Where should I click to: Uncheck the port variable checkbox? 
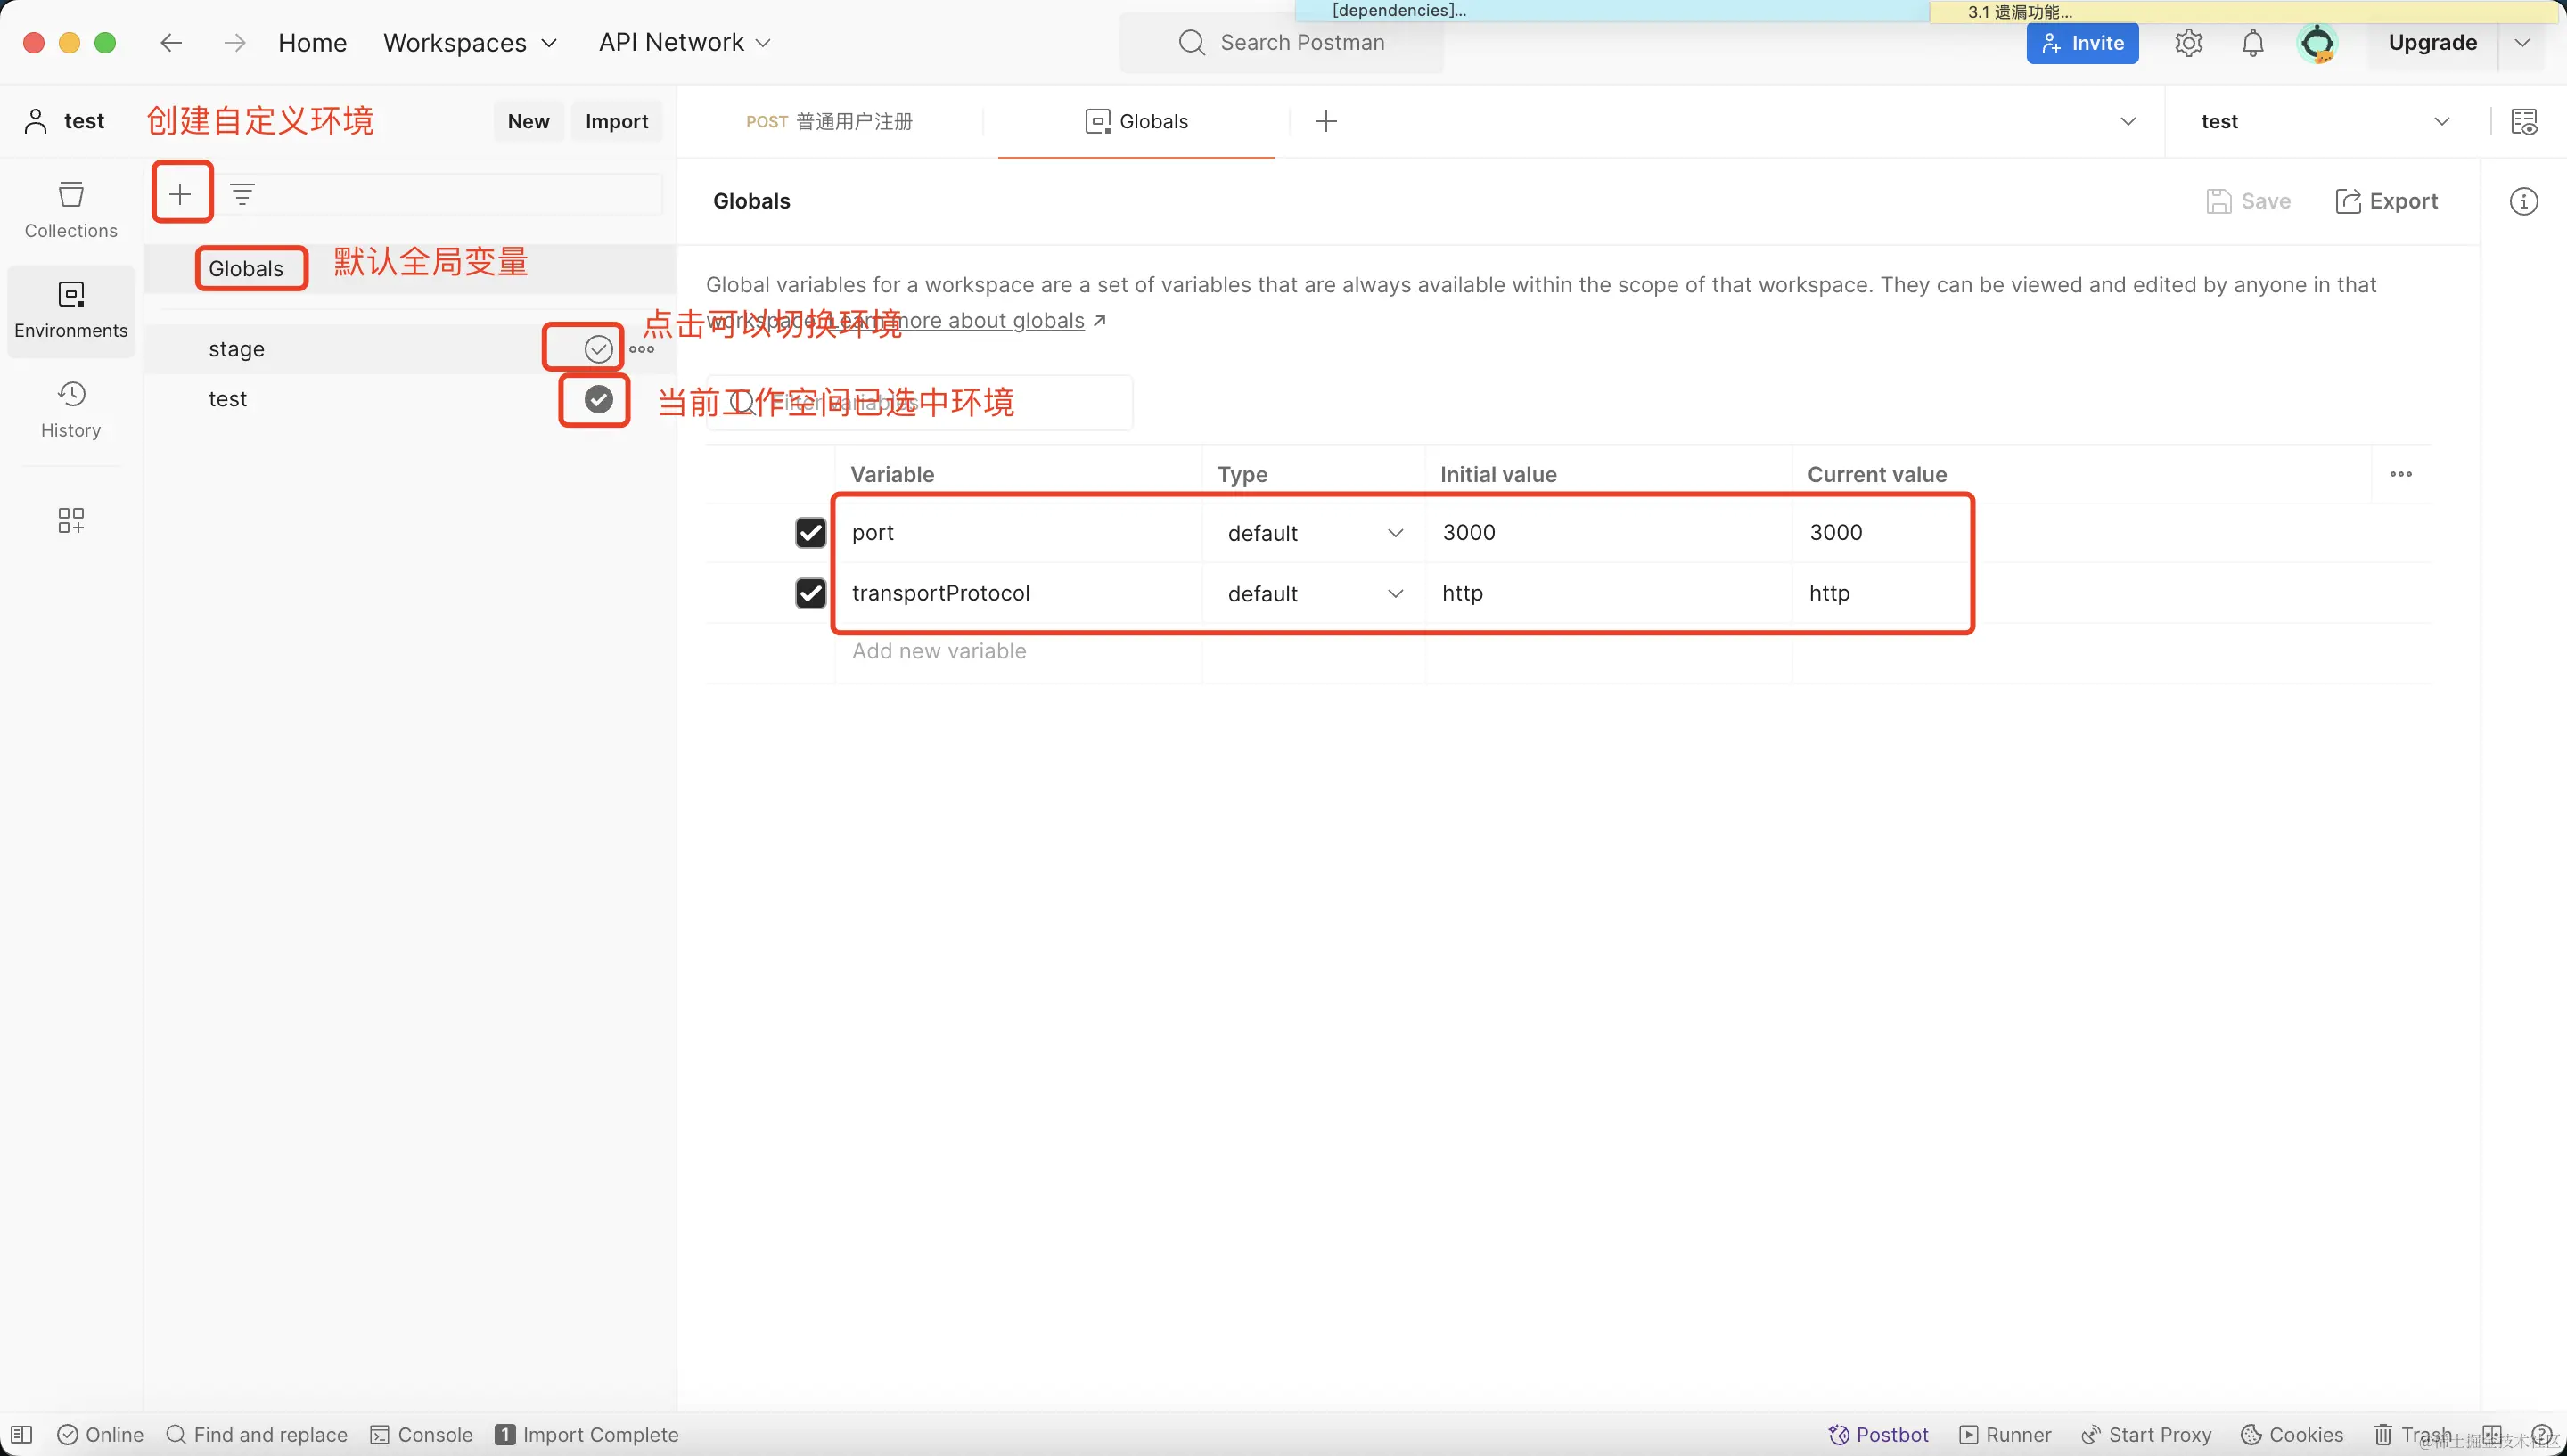pos(810,533)
